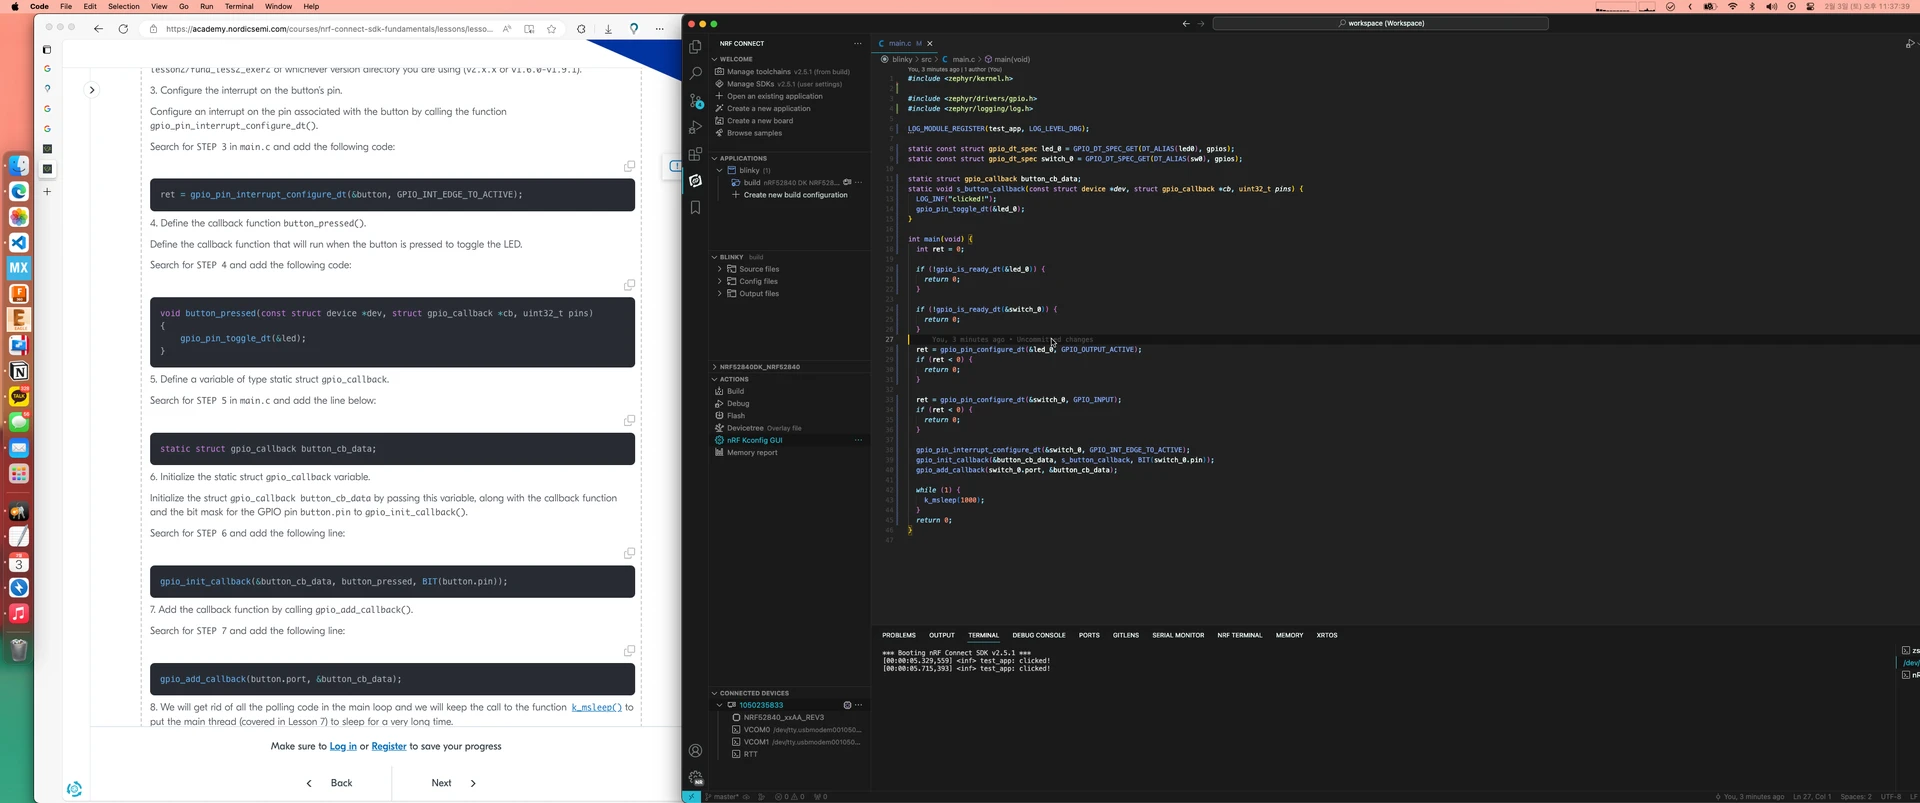Click the Search icon in activity bar
Screen dimensions: 1920x803
pyautogui.click(x=696, y=74)
